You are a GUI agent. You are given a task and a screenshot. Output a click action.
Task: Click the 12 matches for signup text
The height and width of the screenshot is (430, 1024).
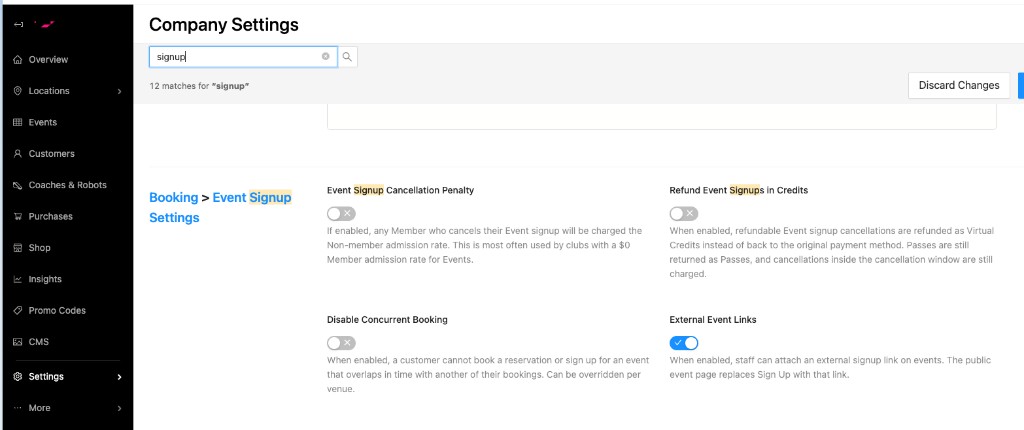(200, 86)
